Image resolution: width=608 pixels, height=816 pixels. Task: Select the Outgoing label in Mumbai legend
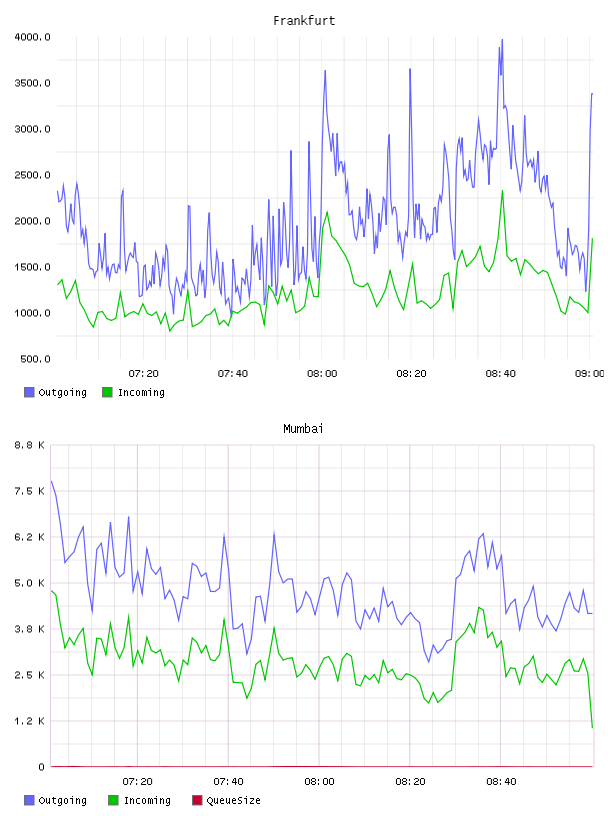pyautogui.click(x=62, y=800)
